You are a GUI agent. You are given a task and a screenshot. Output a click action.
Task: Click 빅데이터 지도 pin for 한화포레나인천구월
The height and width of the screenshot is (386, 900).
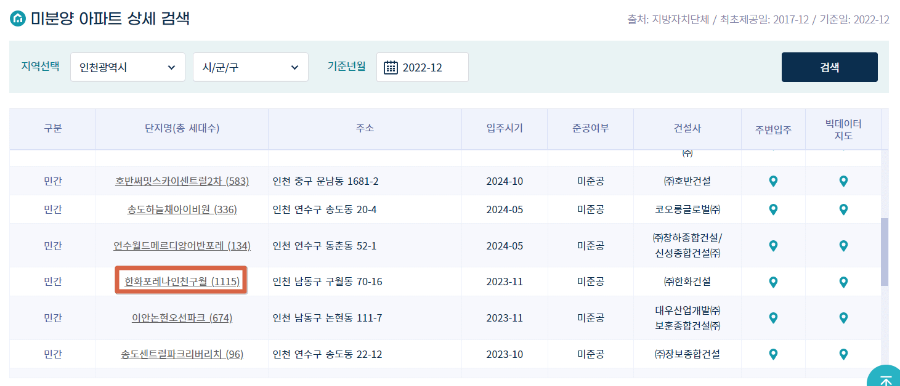tap(843, 282)
